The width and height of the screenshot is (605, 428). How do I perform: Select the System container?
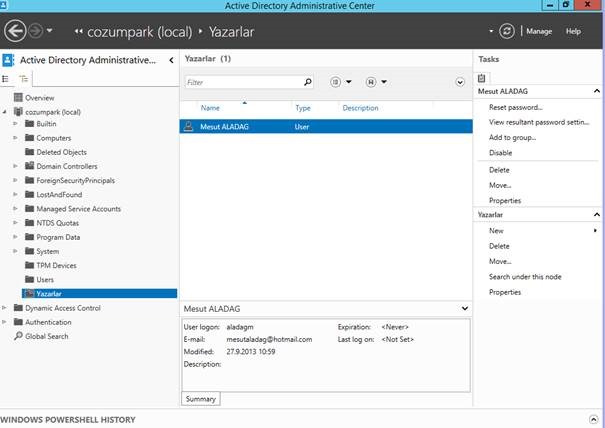pos(47,251)
